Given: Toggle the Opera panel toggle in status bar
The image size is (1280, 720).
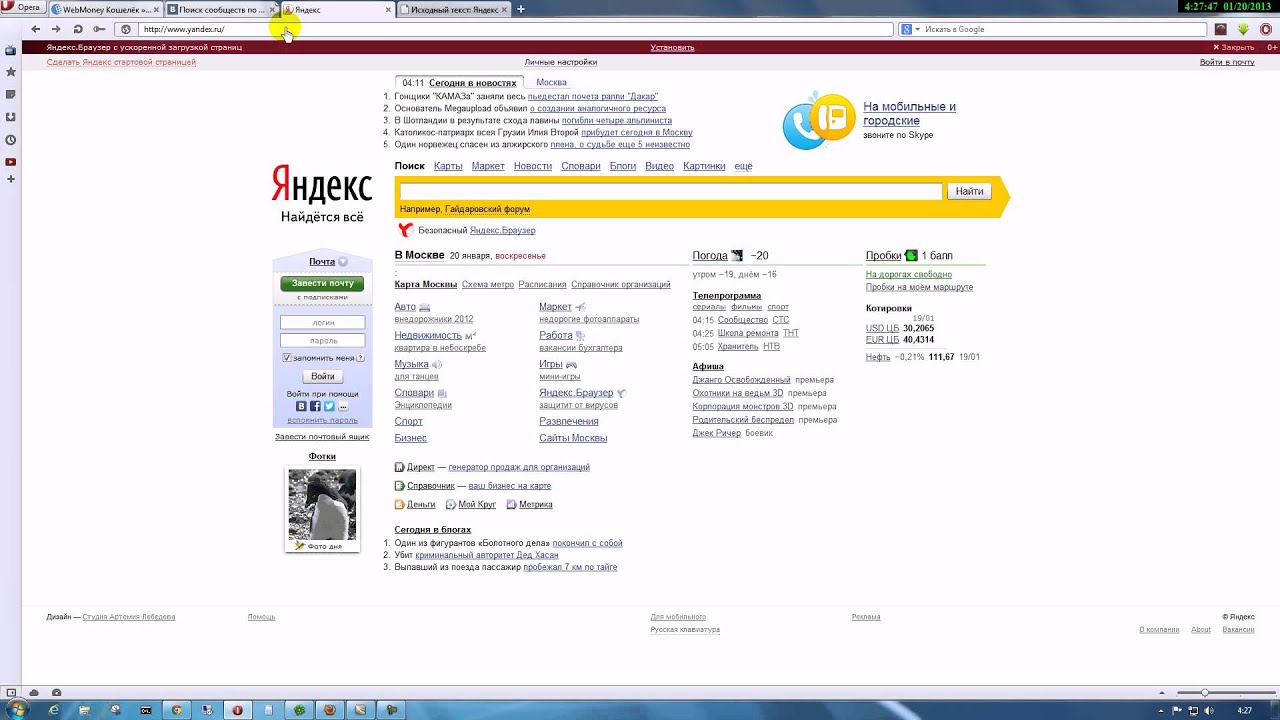Looking at the screenshot, I should (11, 692).
